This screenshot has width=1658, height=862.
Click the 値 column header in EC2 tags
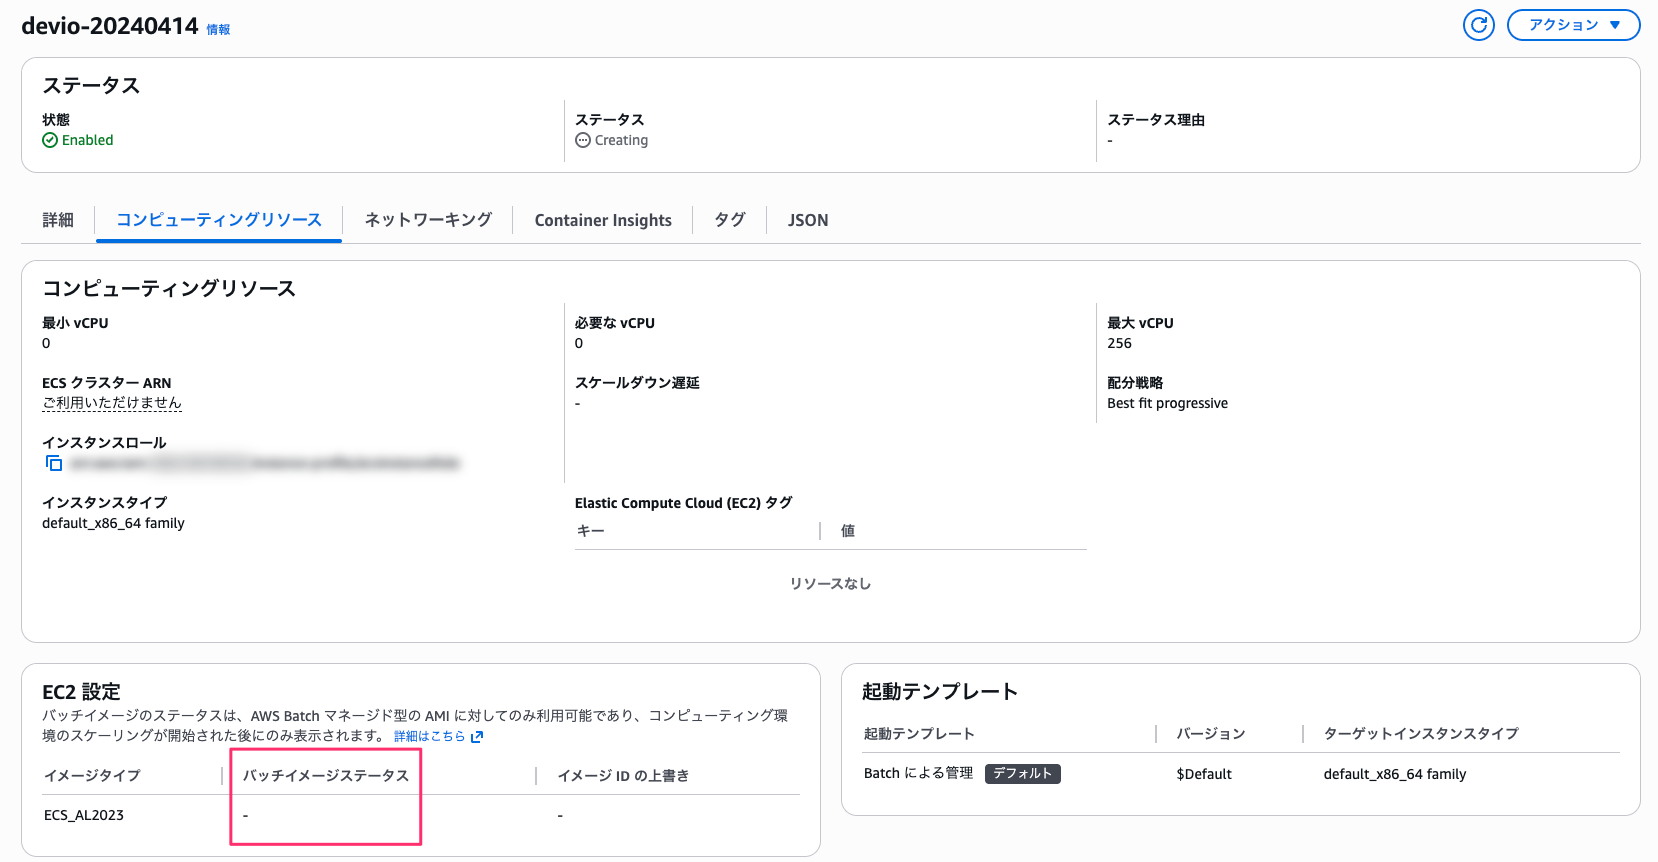click(848, 531)
